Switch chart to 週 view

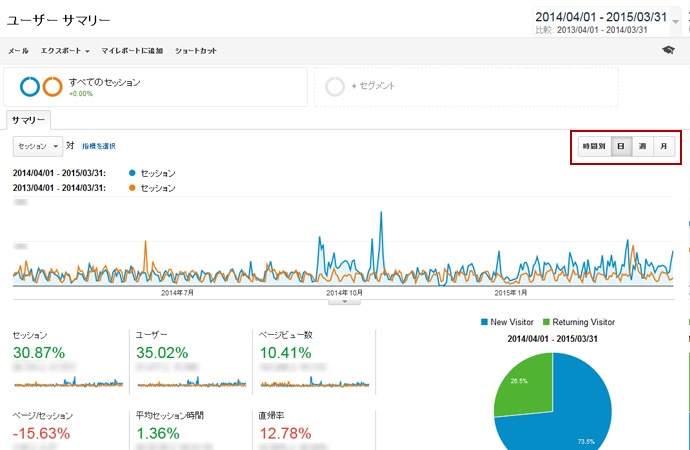pyautogui.click(x=642, y=146)
